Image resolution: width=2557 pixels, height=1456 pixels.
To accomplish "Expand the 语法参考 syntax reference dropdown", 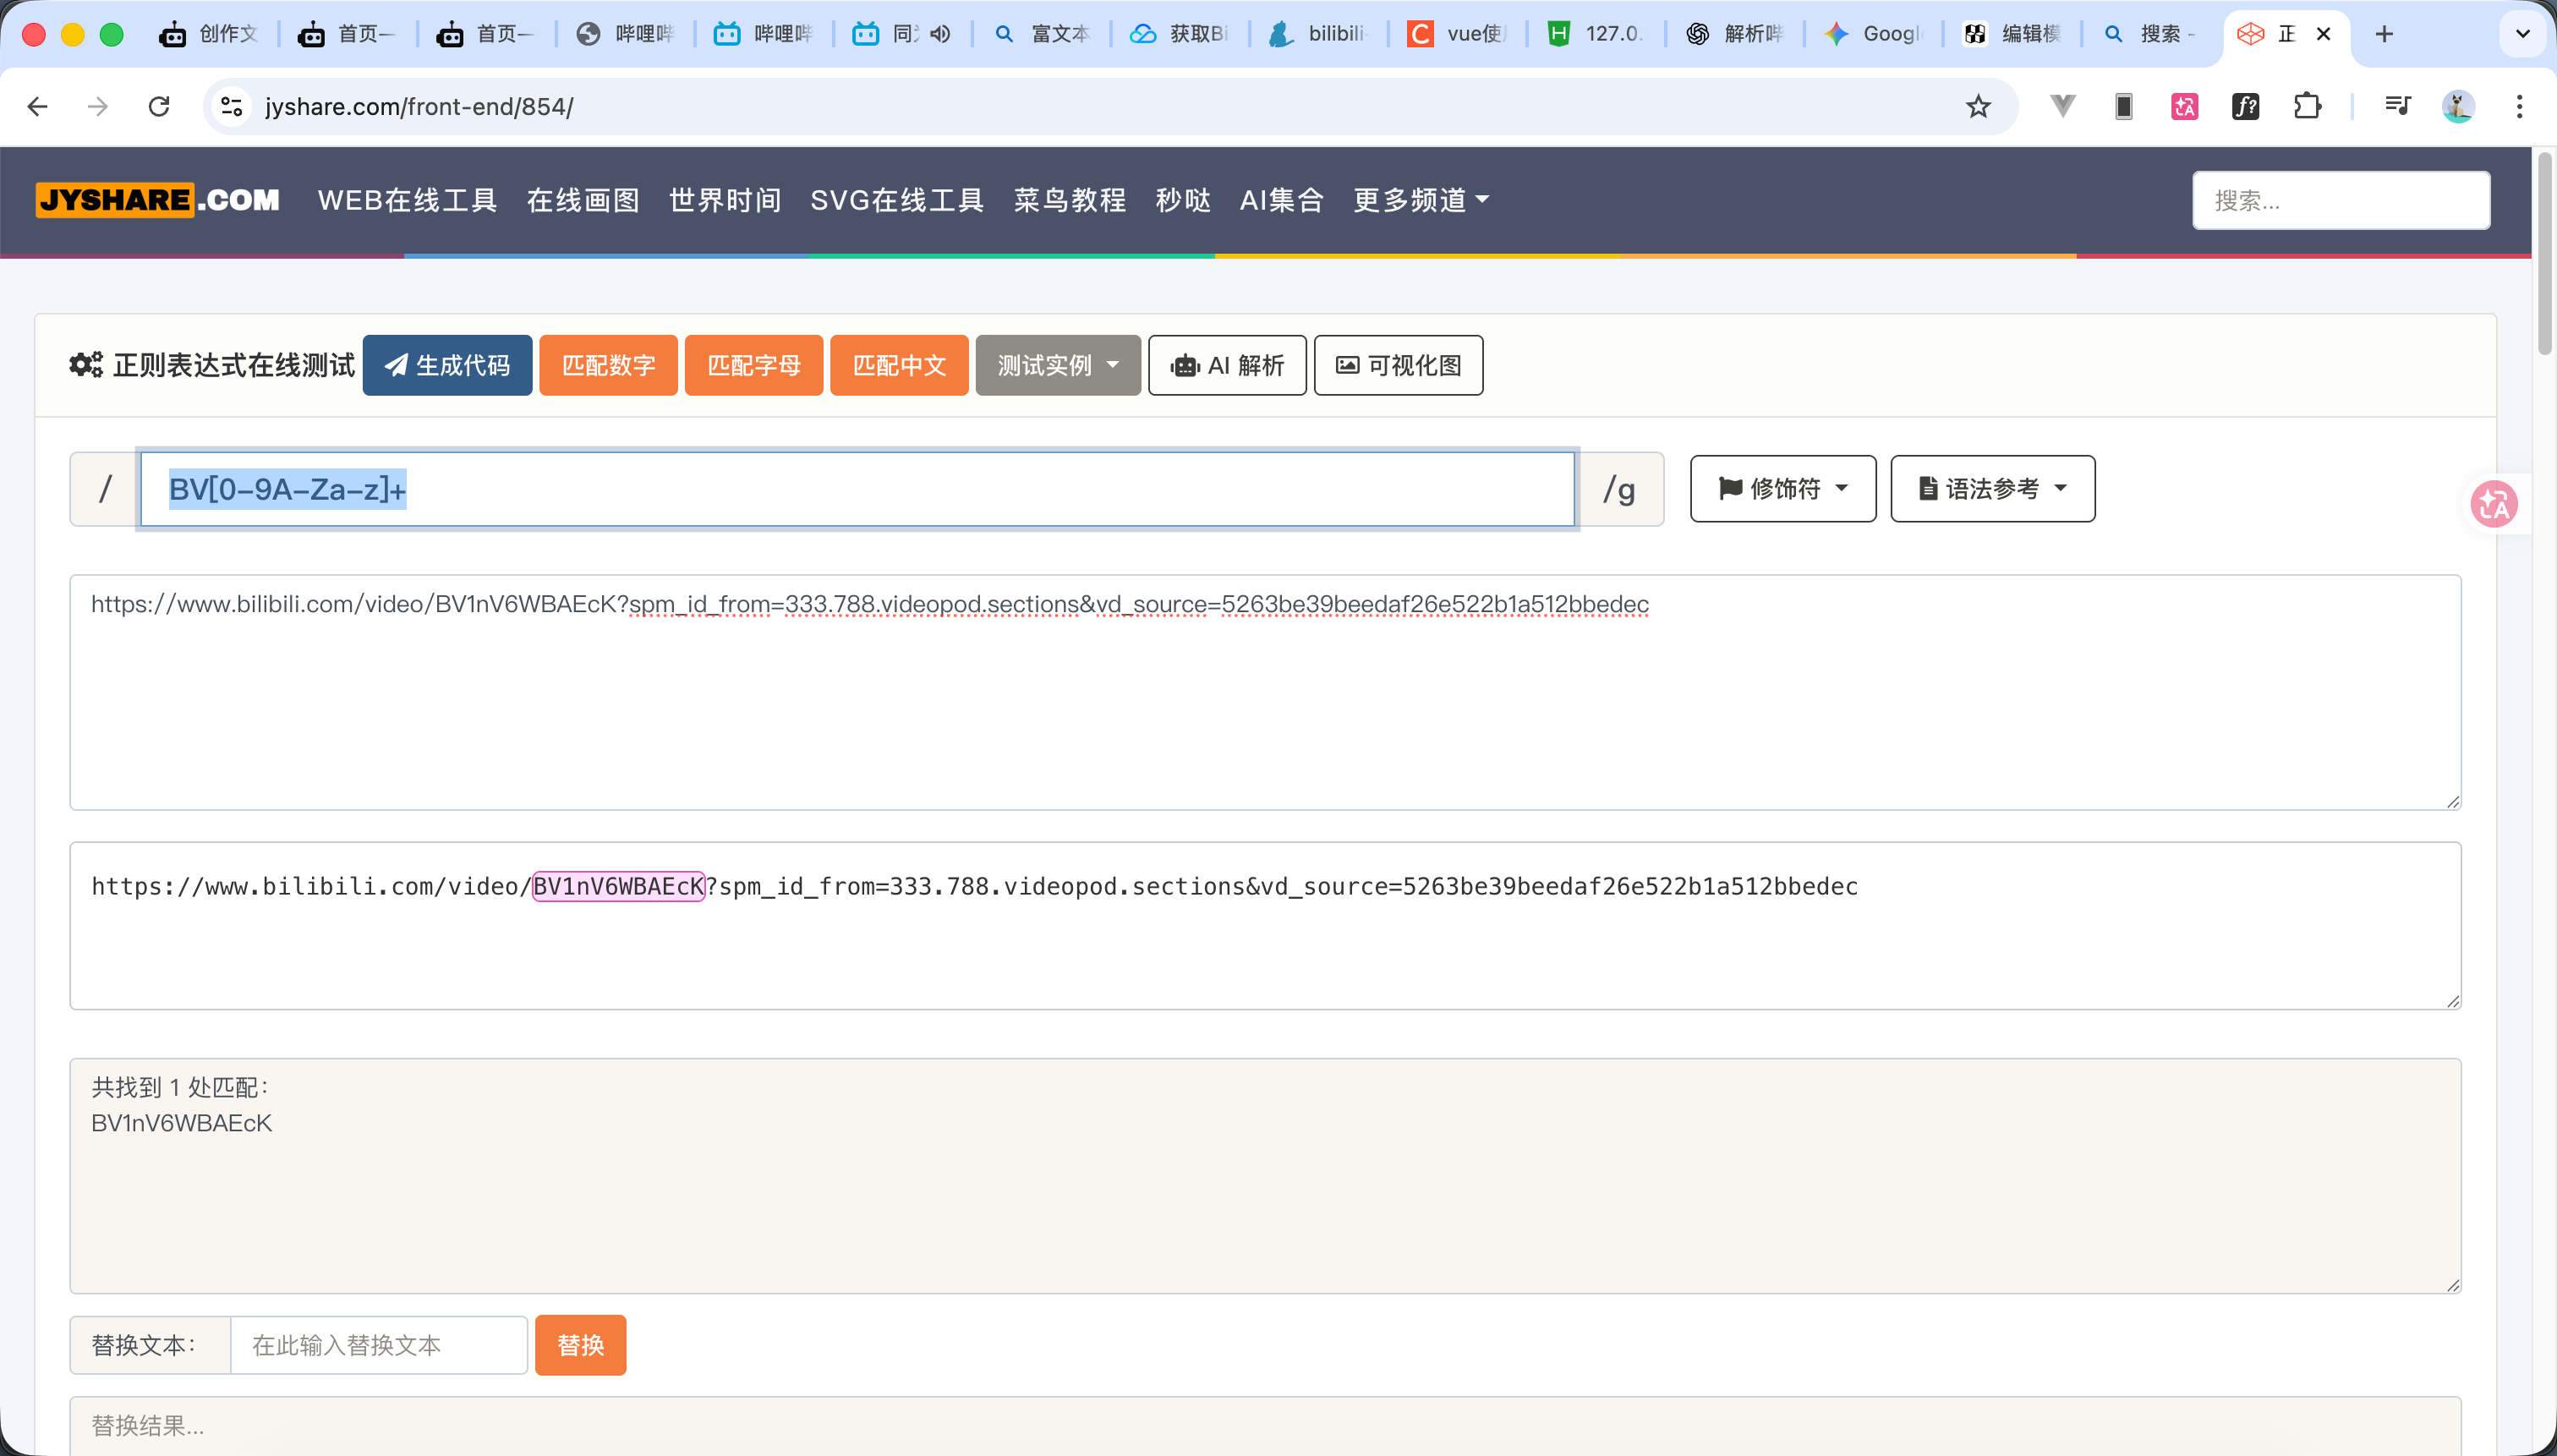I will (x=1992, y=489).
